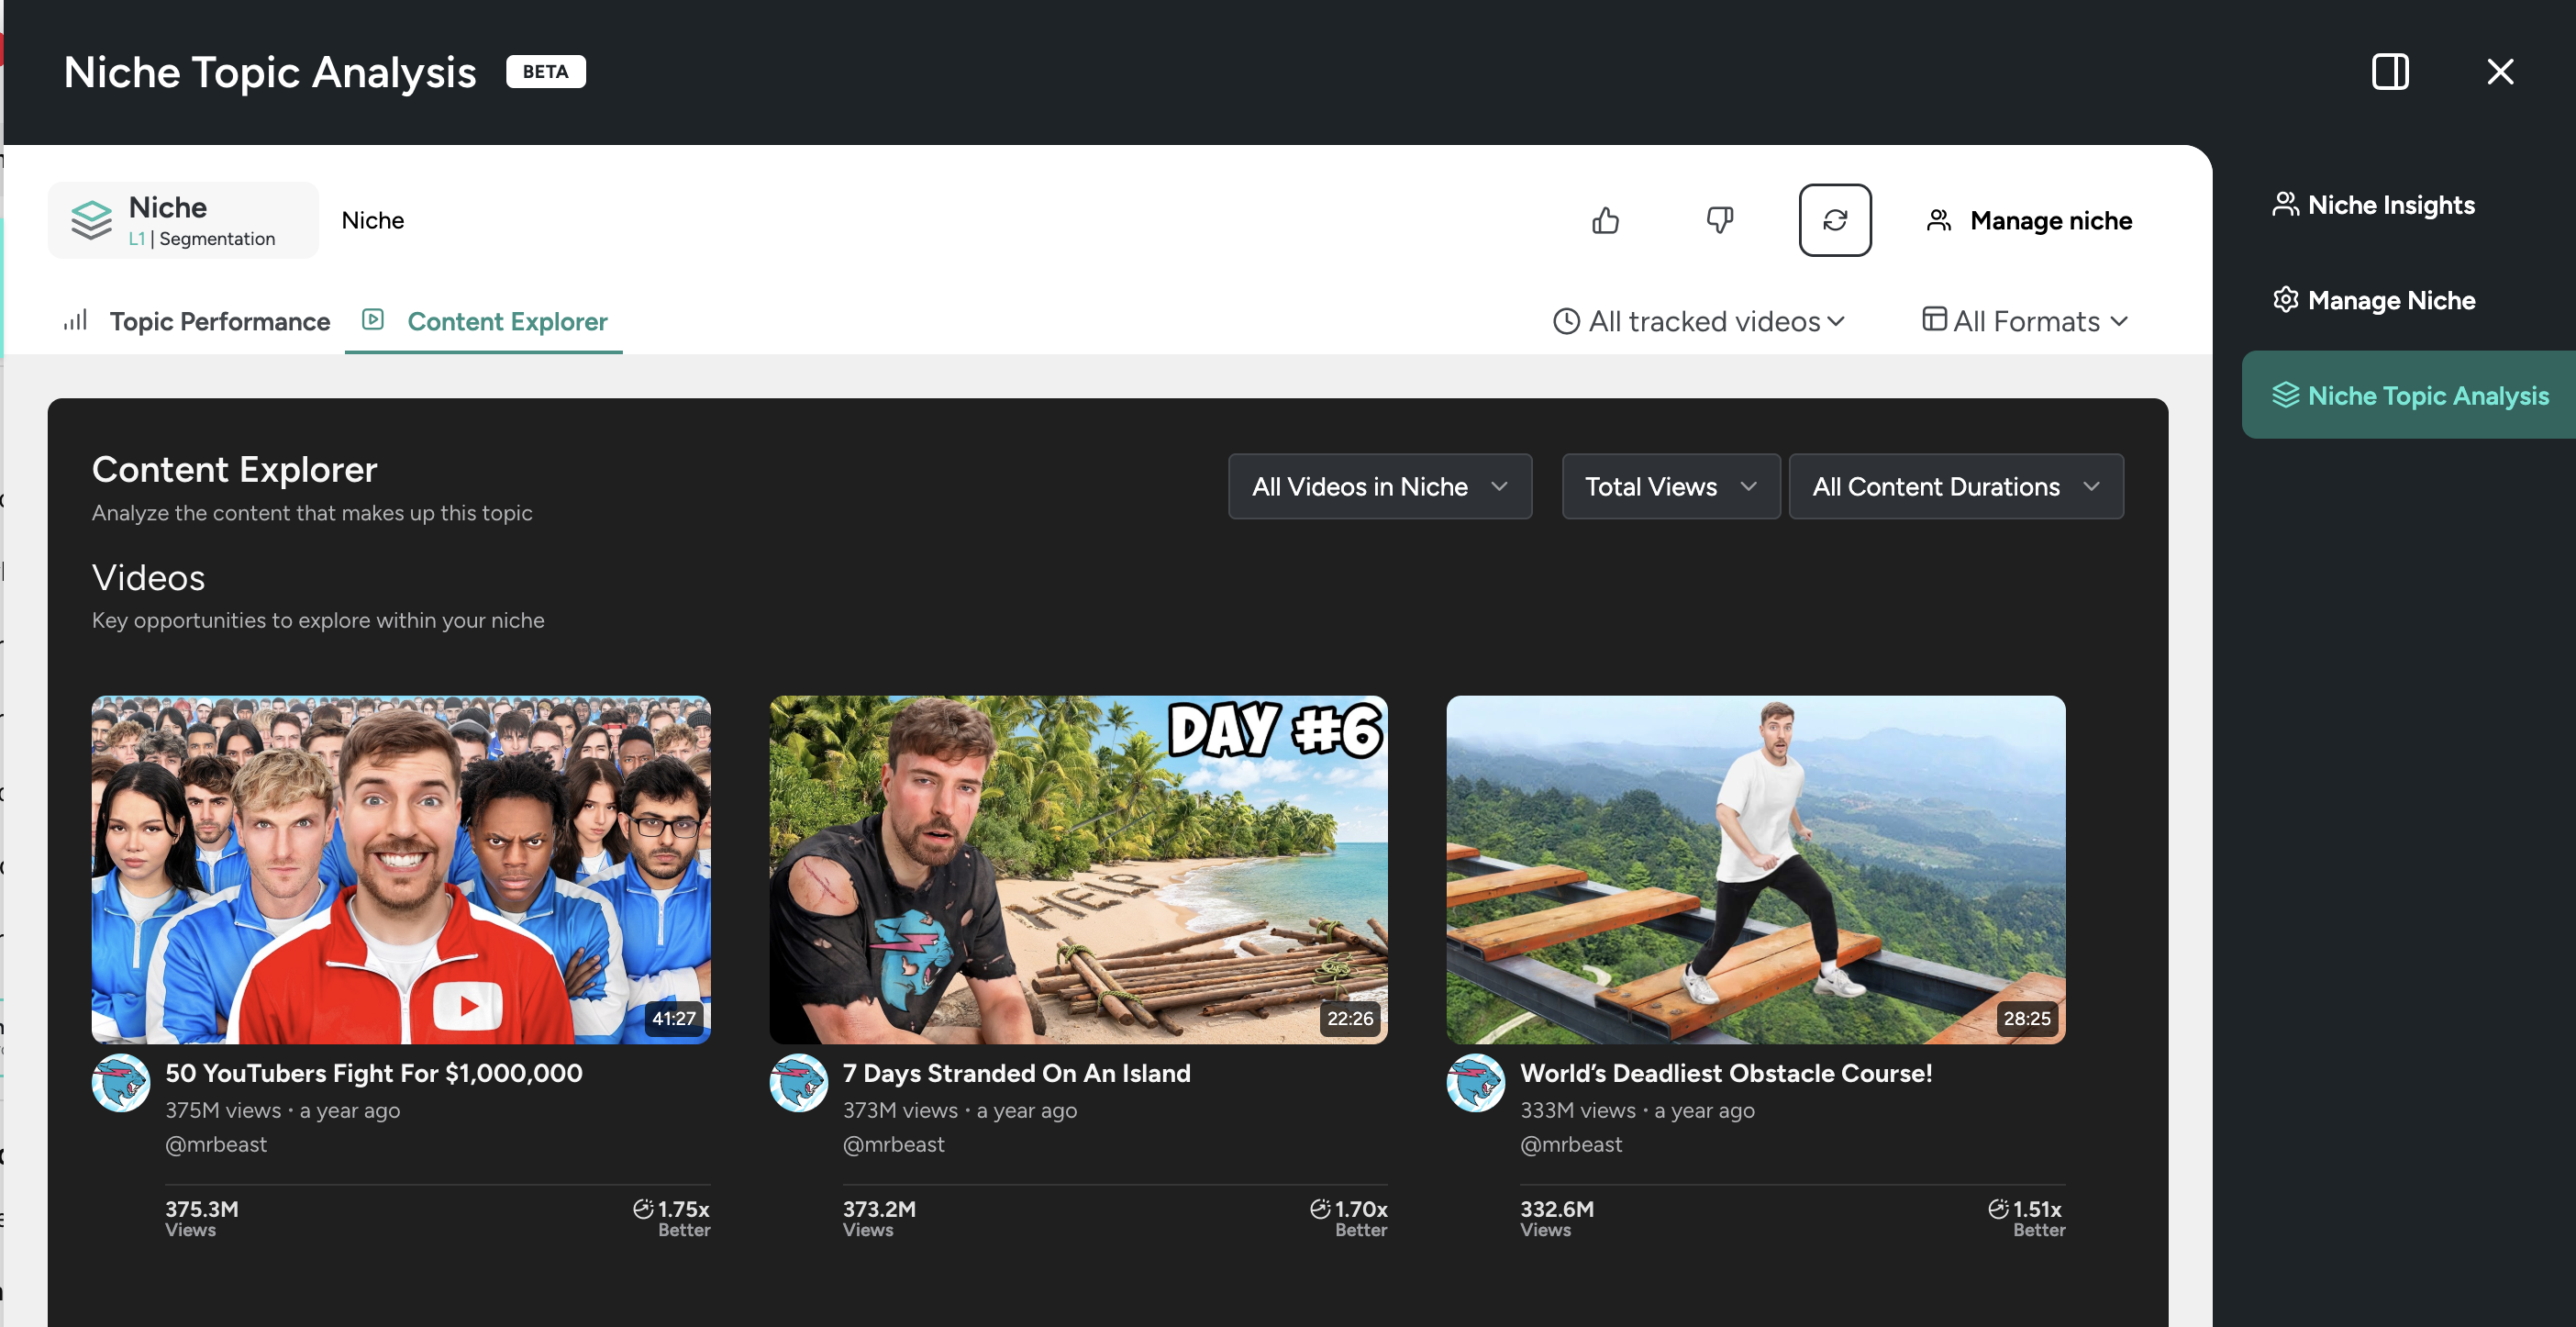Click @mrbeast under 50 YouTubers video
Image resolution: width=2576 pixels, height=1327 pixels.
click(x=216, y=1144)
